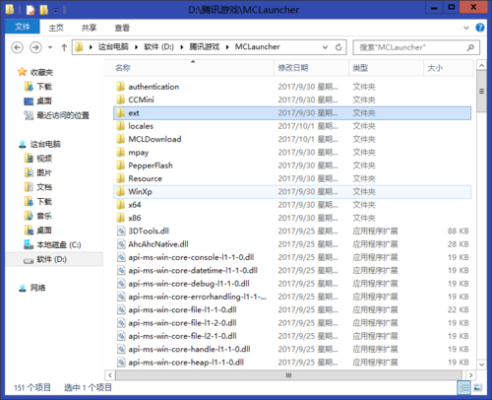Refresh the MCLauncher folder view
Image resolution: width=492 pixels, height=400 pixels.
click(x=339, y=47)
